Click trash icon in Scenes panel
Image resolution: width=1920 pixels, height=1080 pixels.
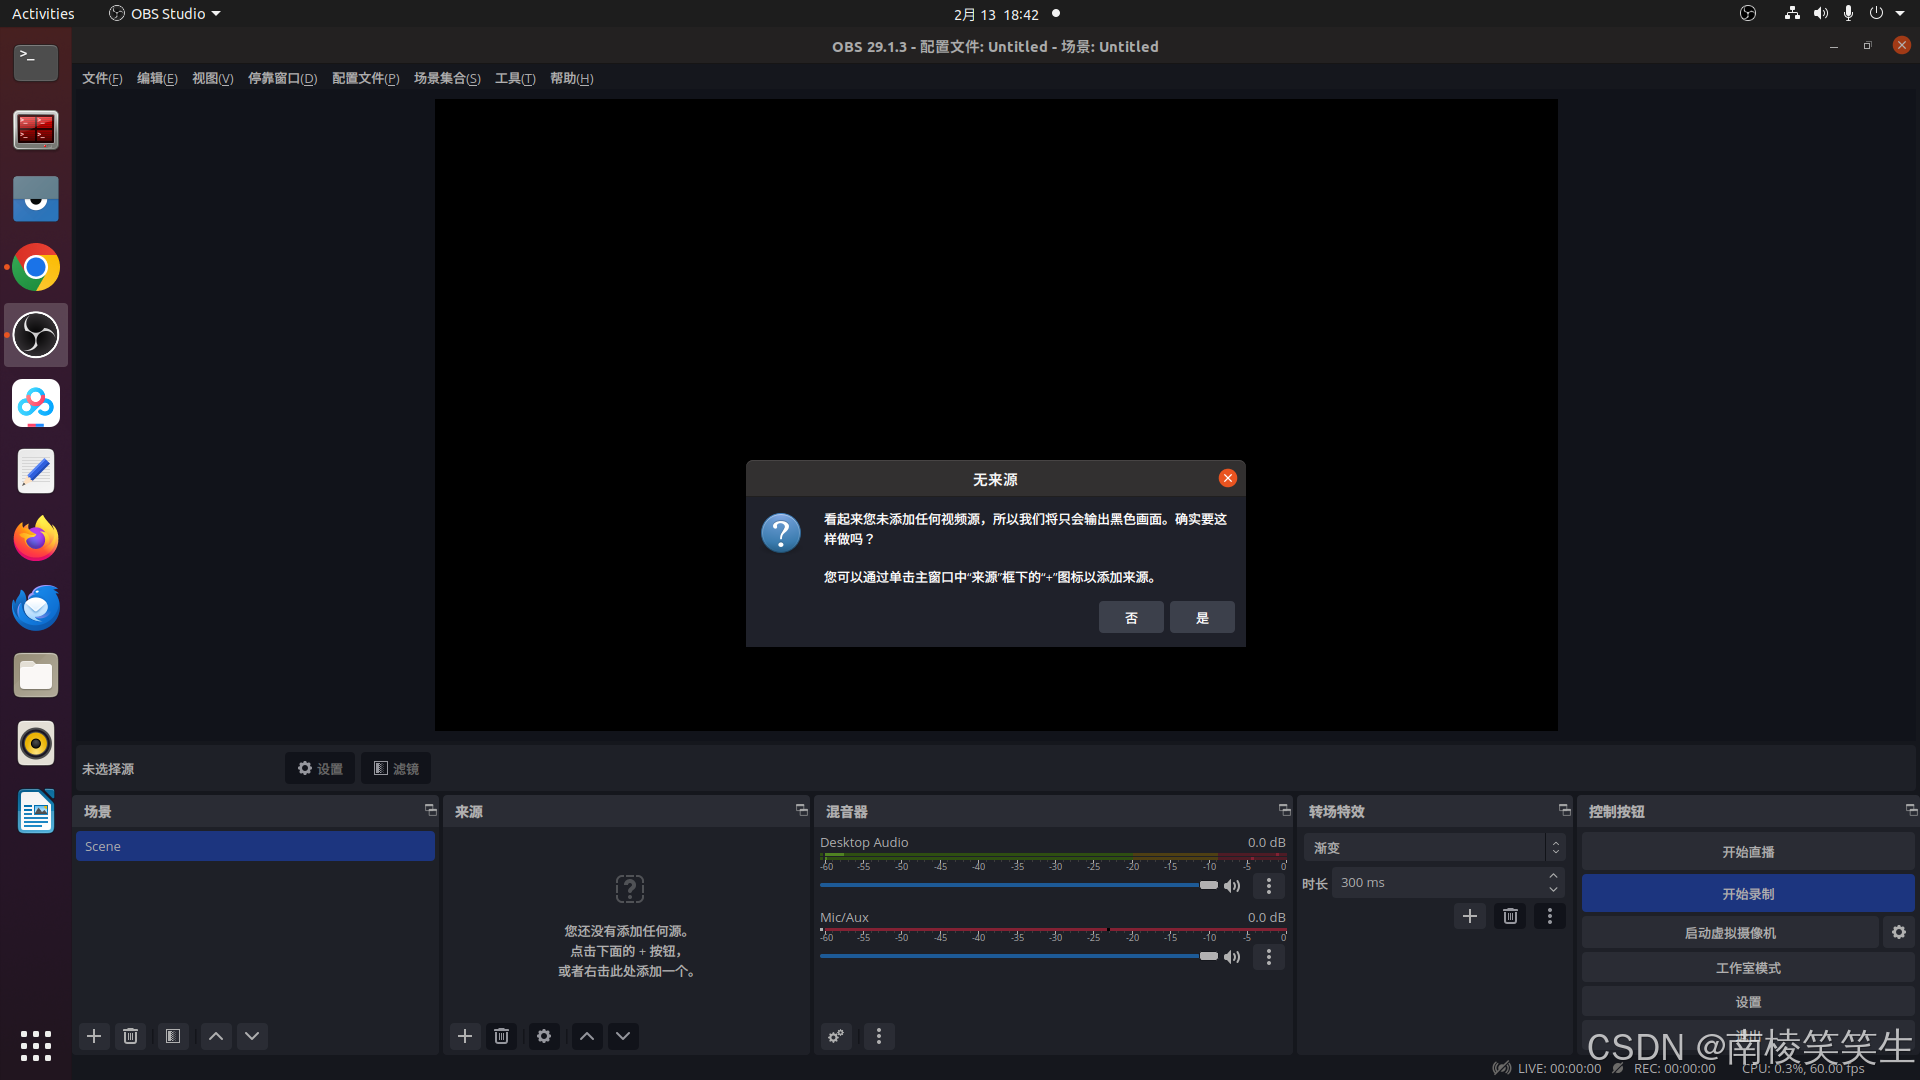(130, 1036)
